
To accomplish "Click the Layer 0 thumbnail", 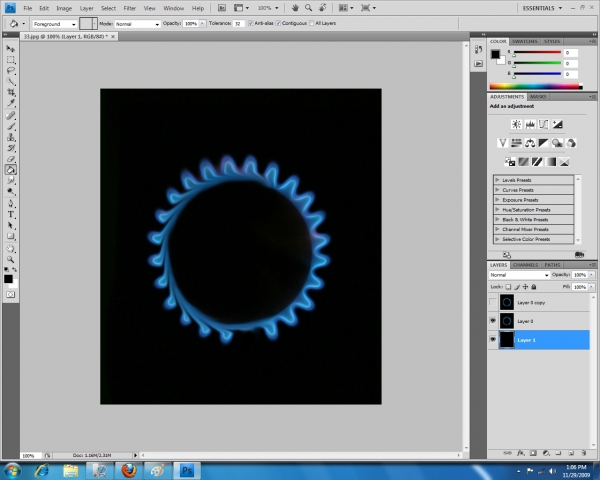I will (x=507, y=321).
